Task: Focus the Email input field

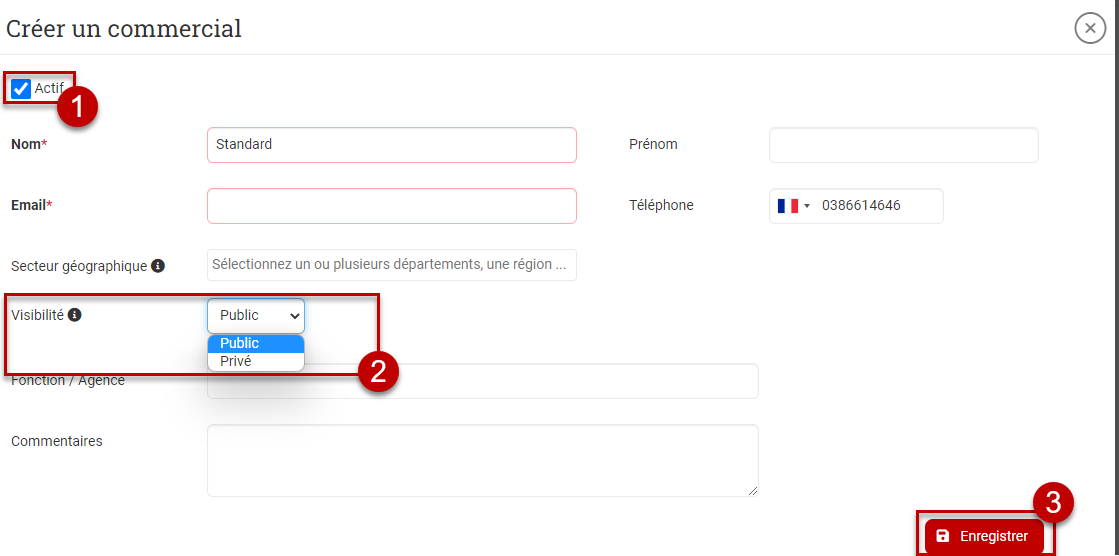Action: tap(392, 206)
